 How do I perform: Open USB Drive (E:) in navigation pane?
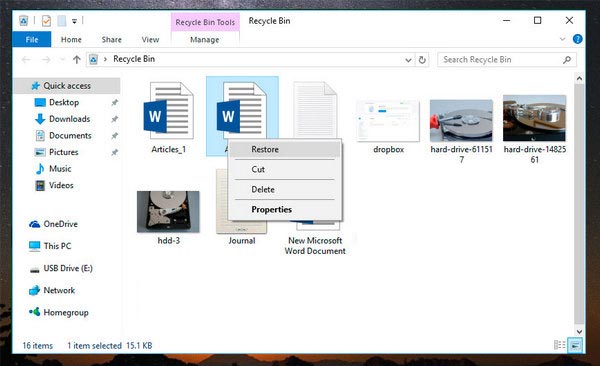[x=68, y=268]
